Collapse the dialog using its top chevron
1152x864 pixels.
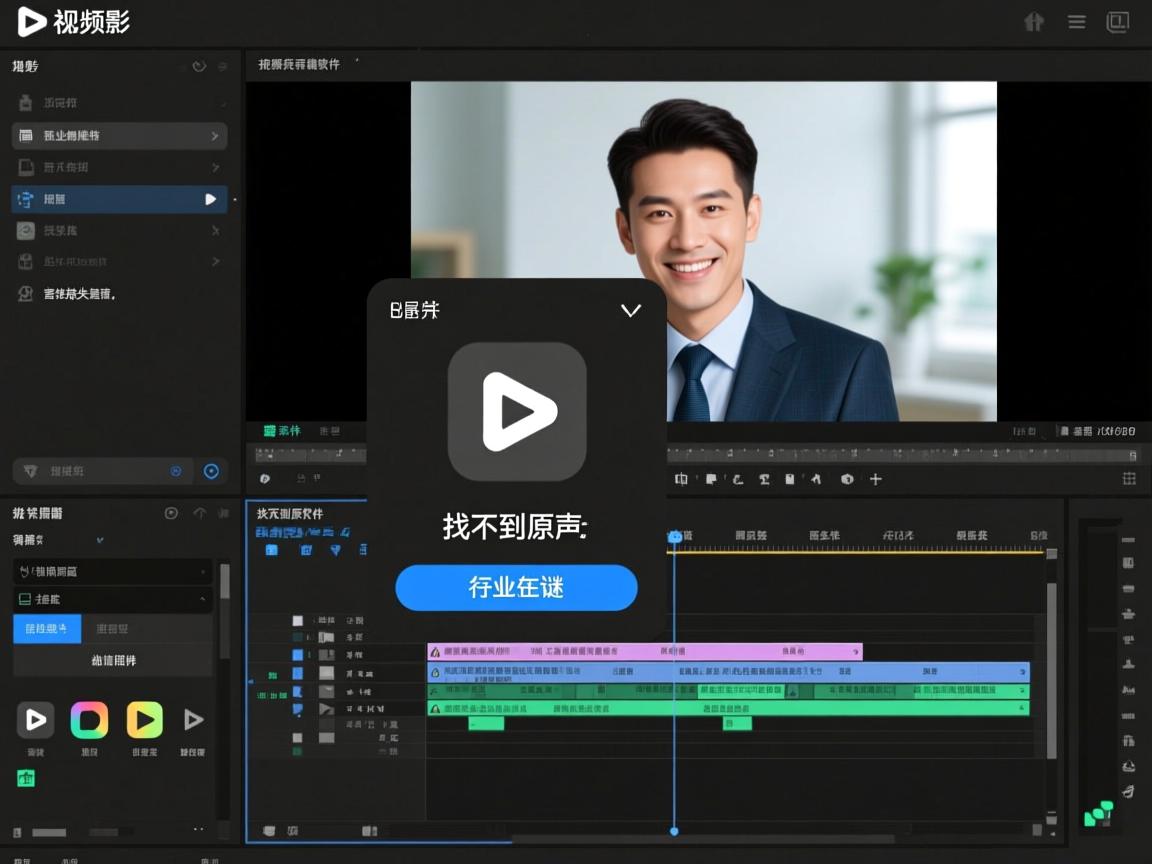[630, 311]
